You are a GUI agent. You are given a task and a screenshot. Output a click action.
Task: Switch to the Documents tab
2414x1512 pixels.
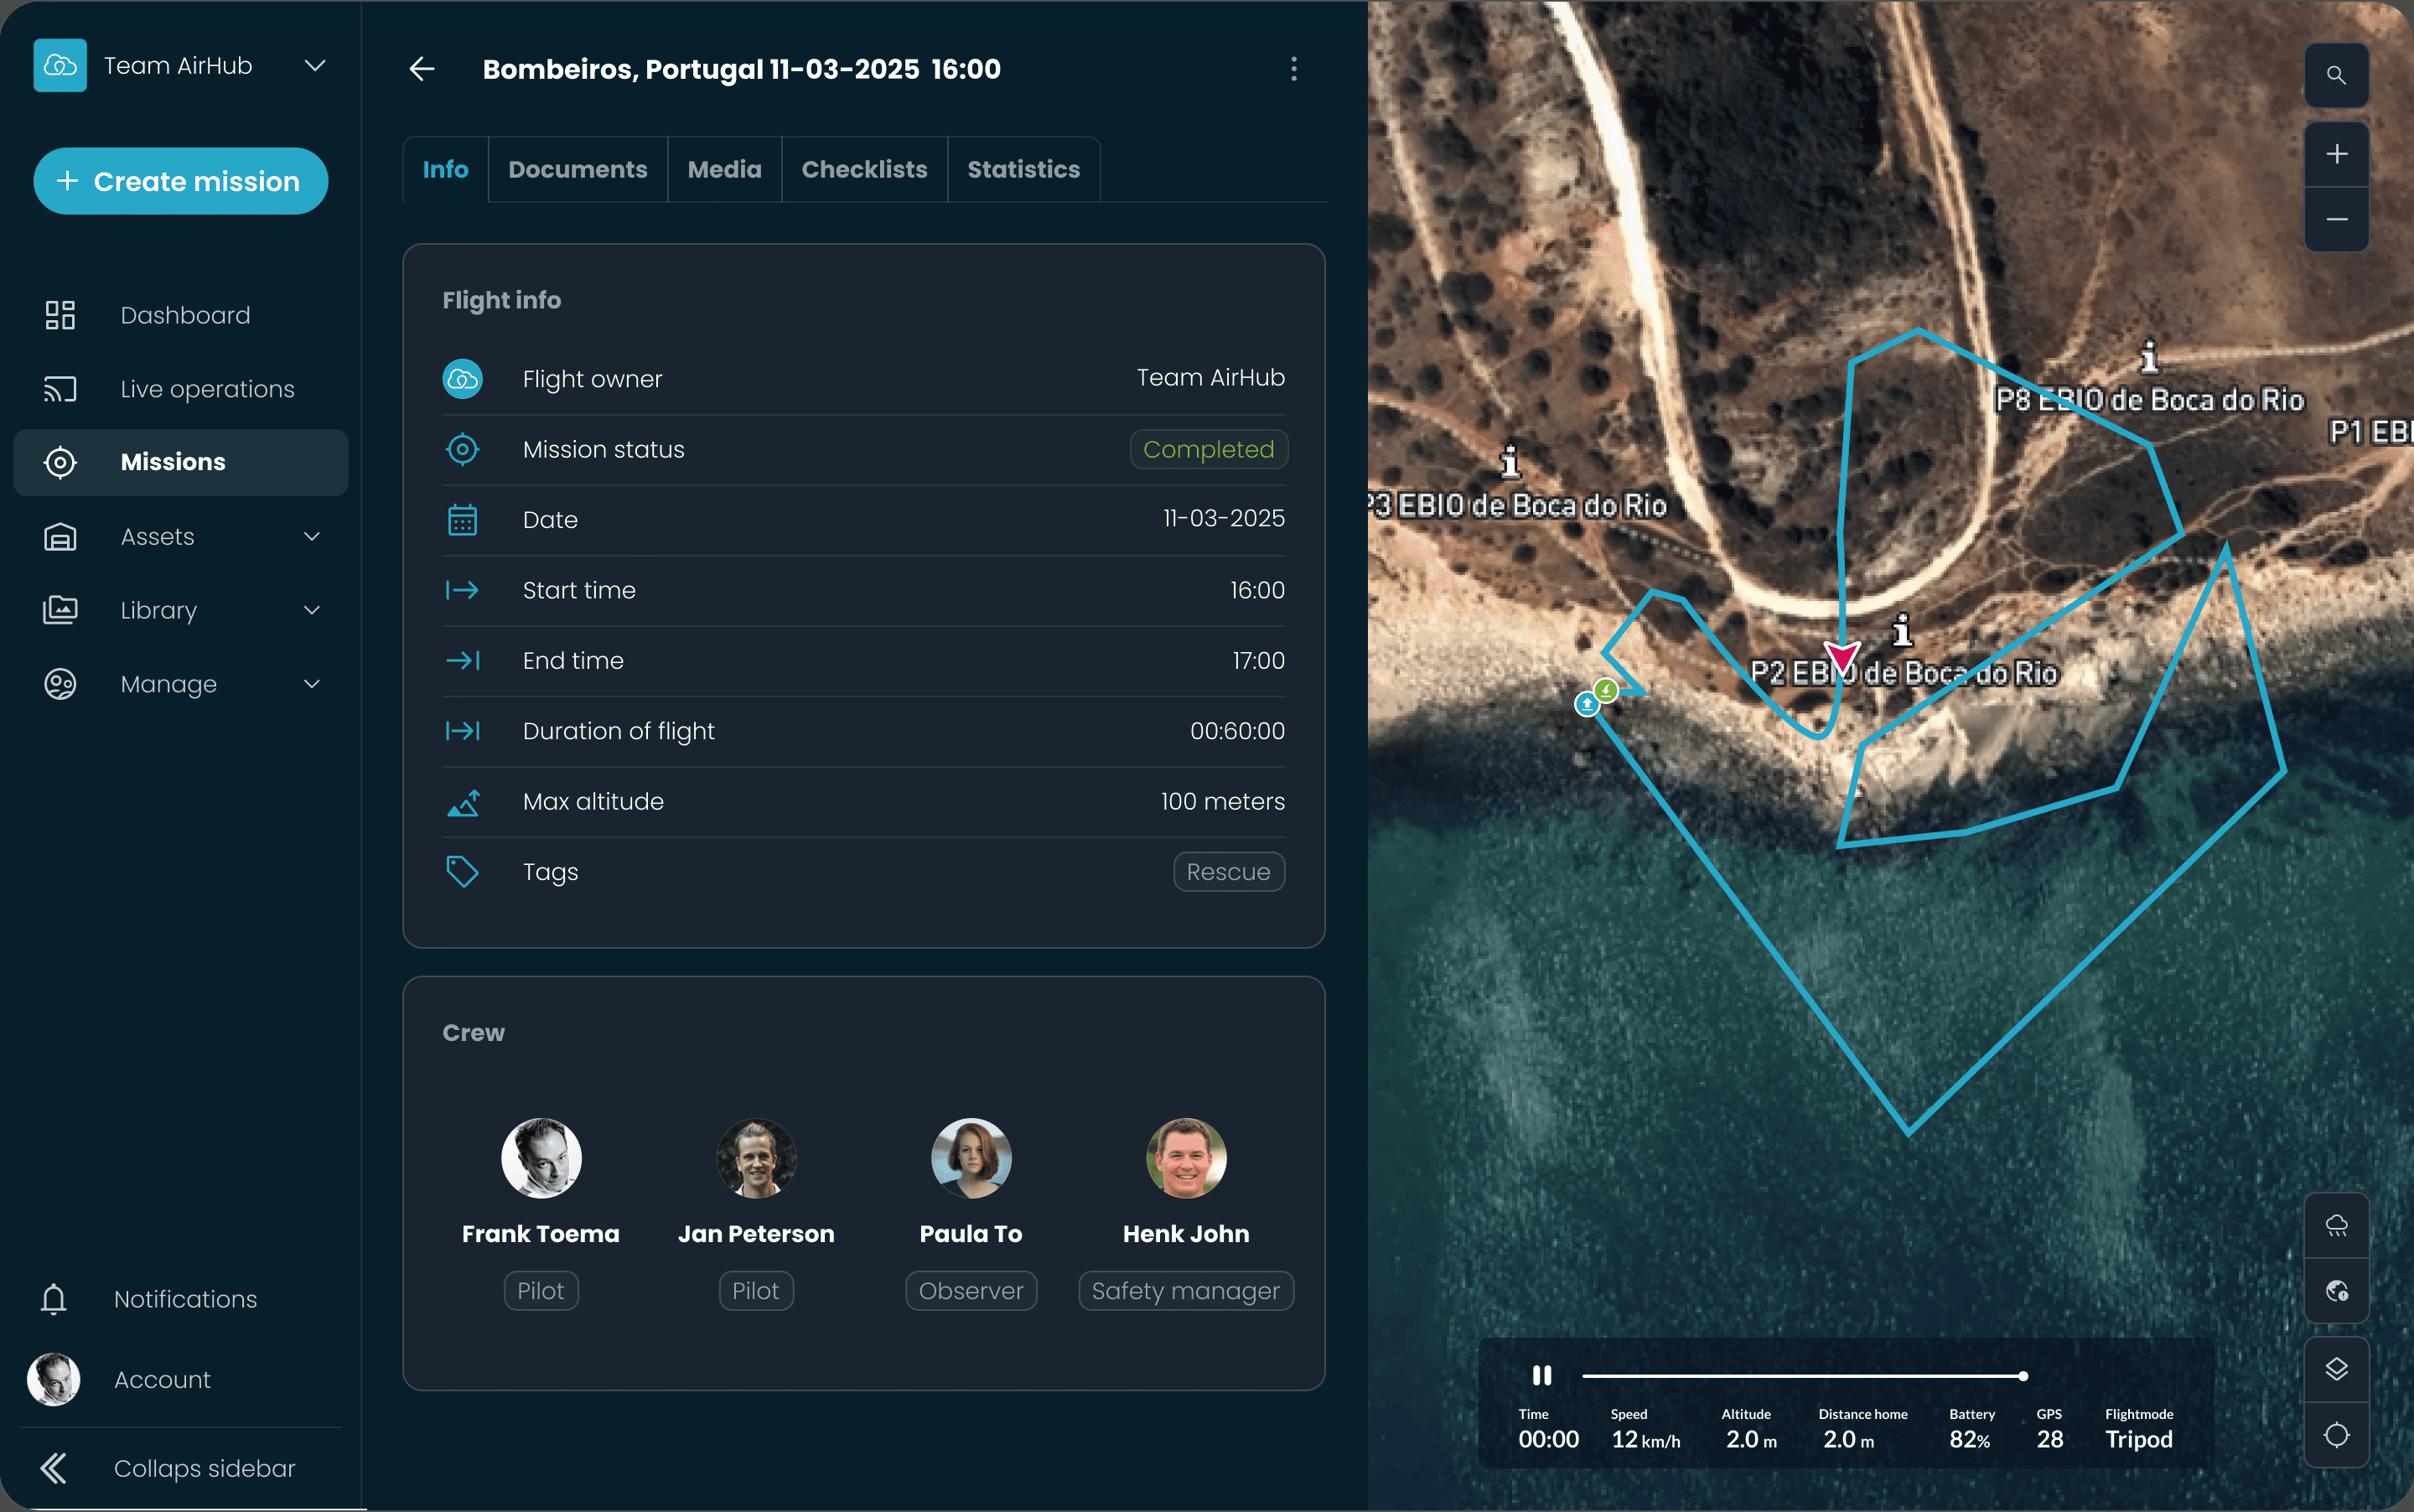click(x=577, y=169)
